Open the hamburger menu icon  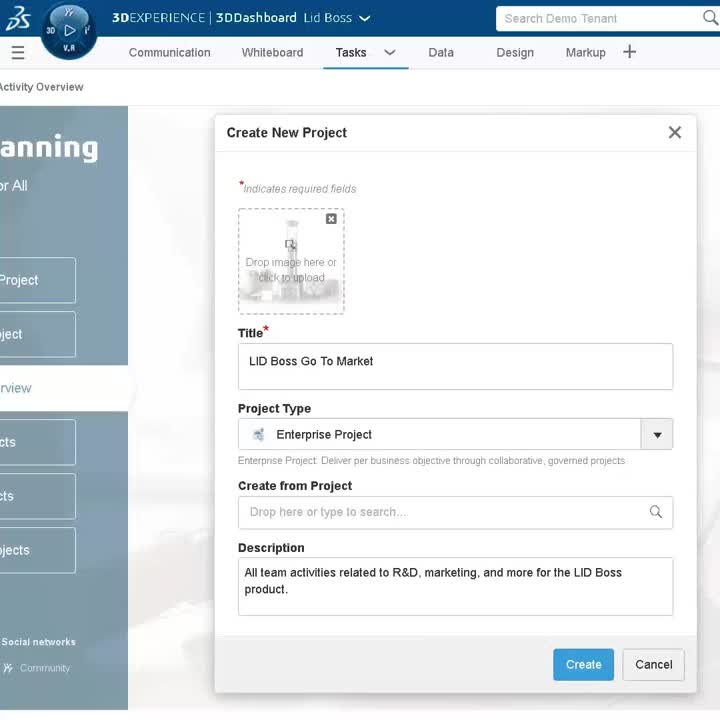[18, 52]
